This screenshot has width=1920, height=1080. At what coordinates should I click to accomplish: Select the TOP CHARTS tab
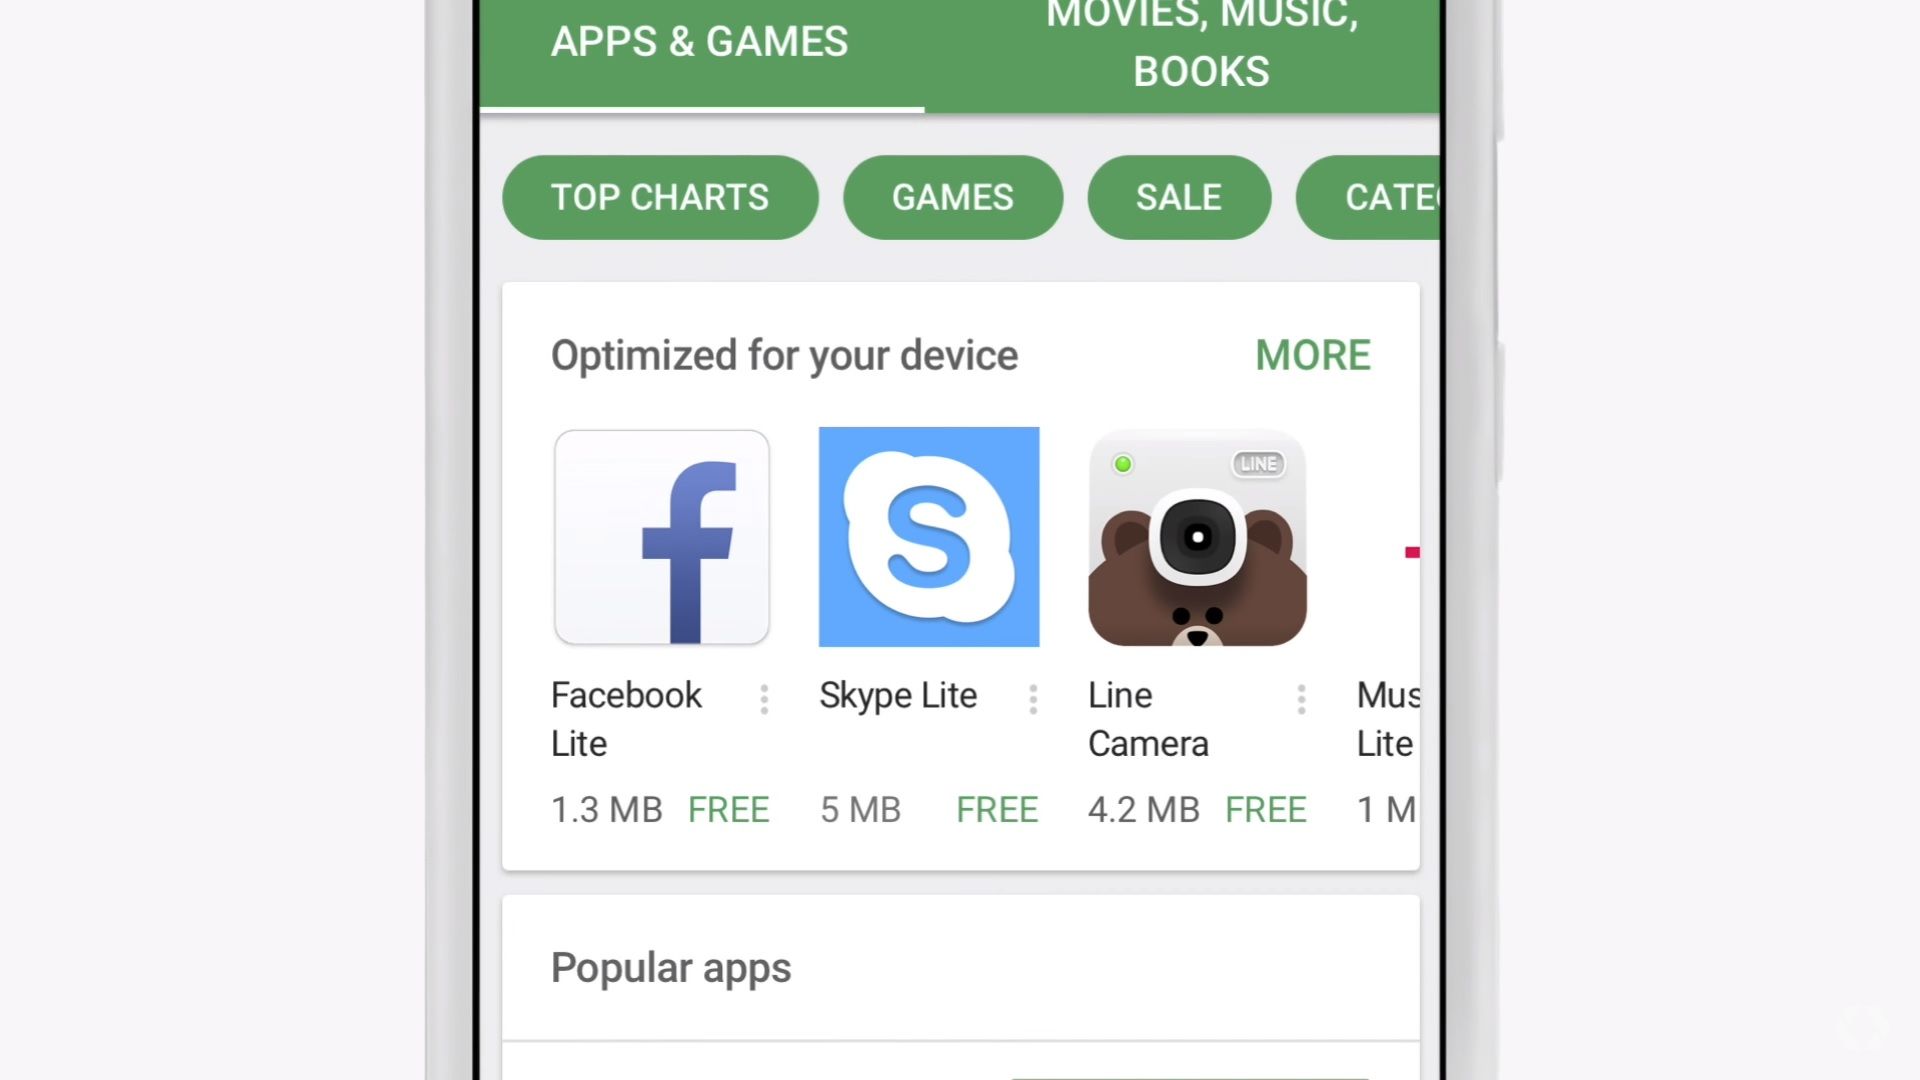click(x=659, y=196)
